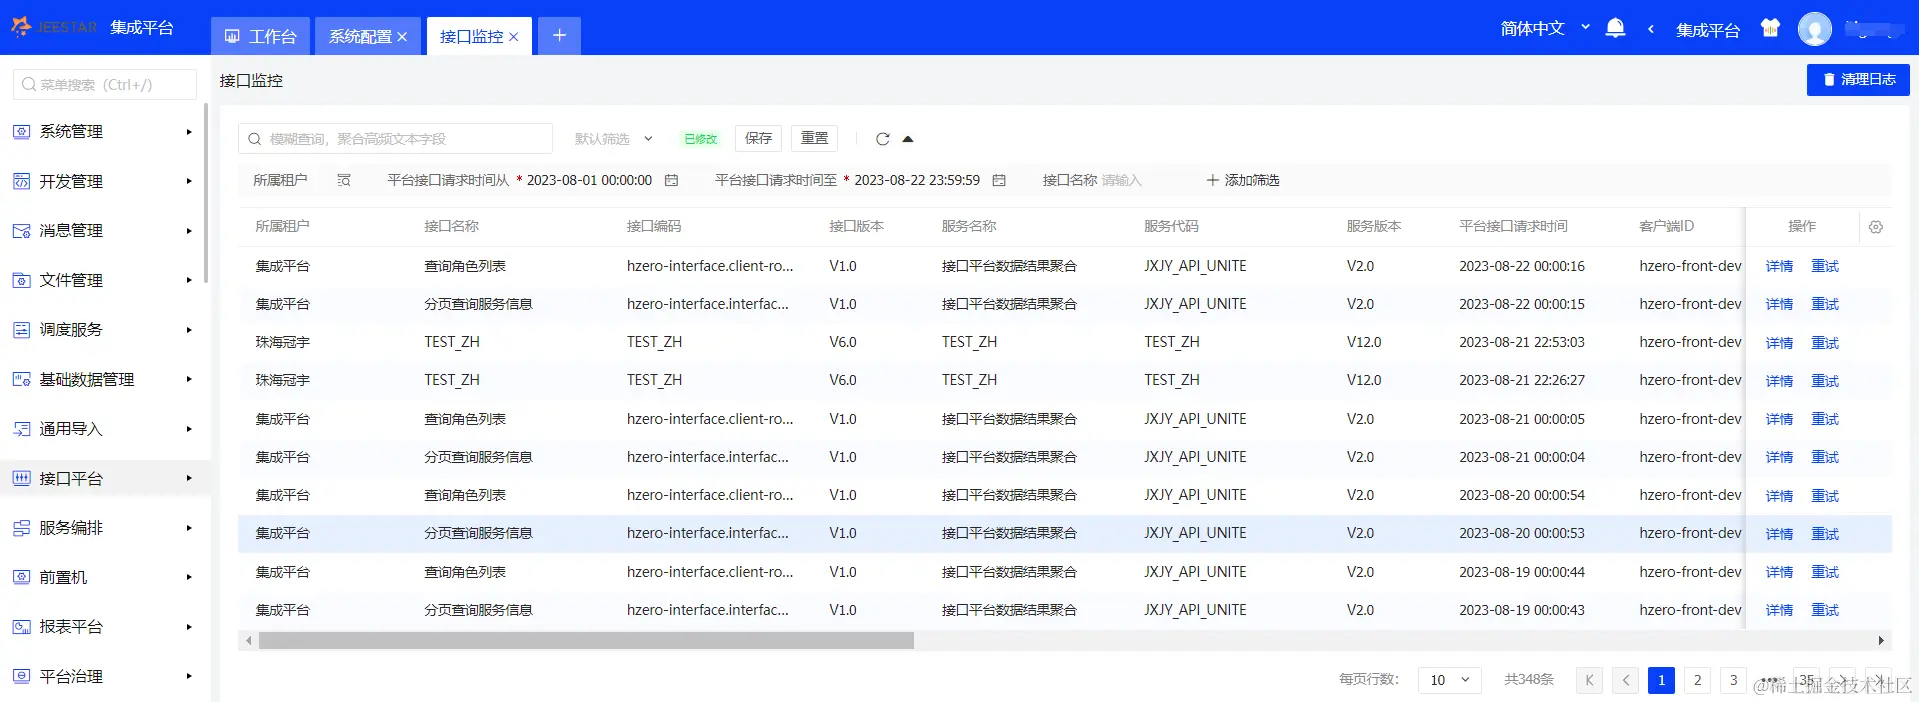The width and height of the screenshot is (1919, 702).
Task: Close the 接口监控 tab
Action: (x=514, y=37)
